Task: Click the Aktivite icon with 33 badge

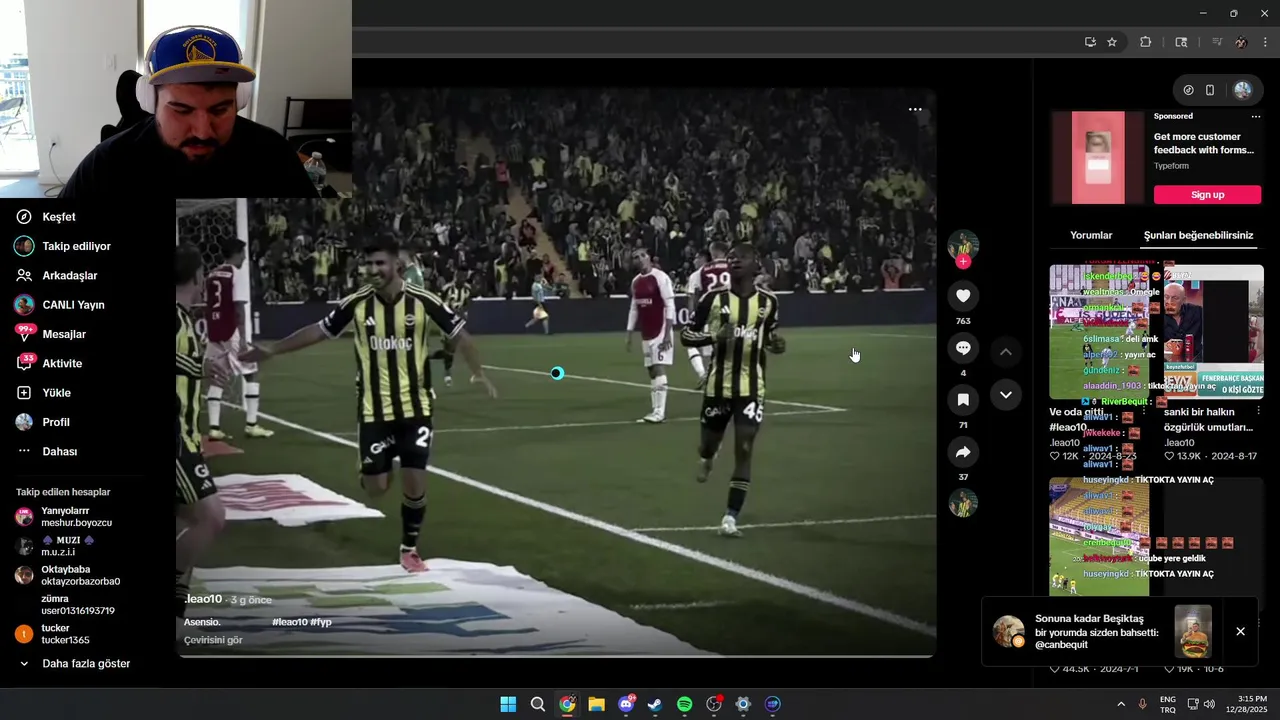Action: click(24, 363)
